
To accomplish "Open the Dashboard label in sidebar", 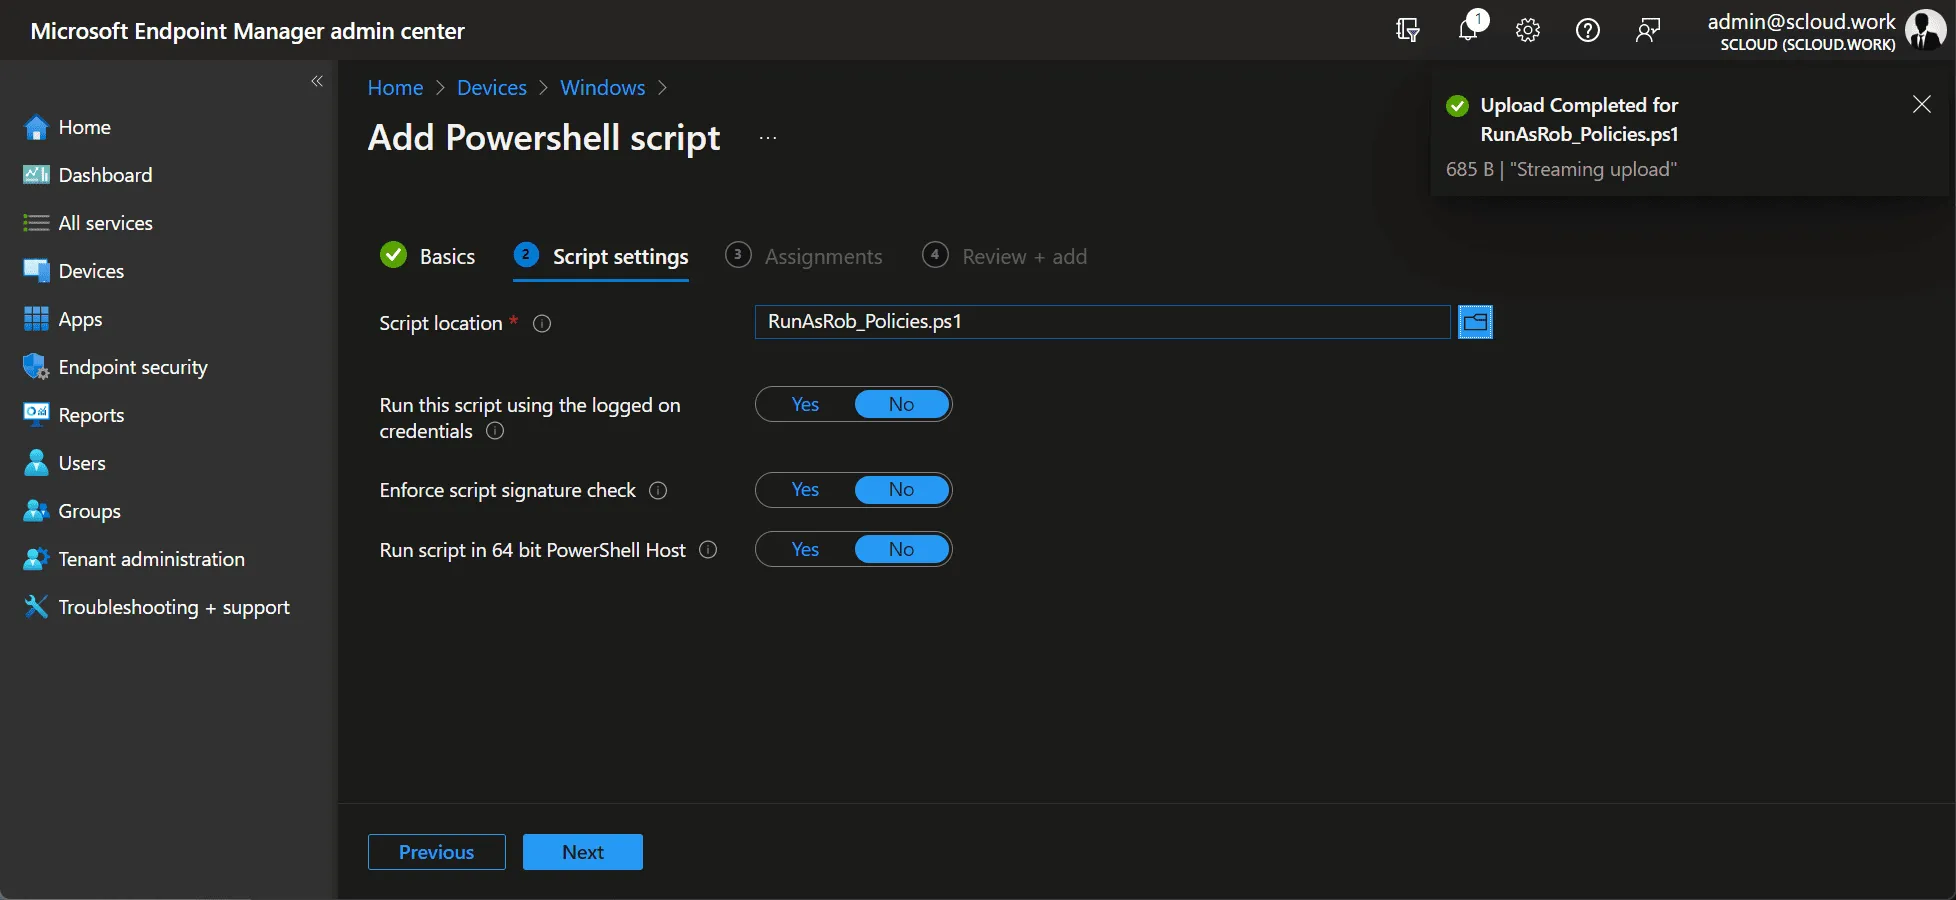I will coord(106,175).
